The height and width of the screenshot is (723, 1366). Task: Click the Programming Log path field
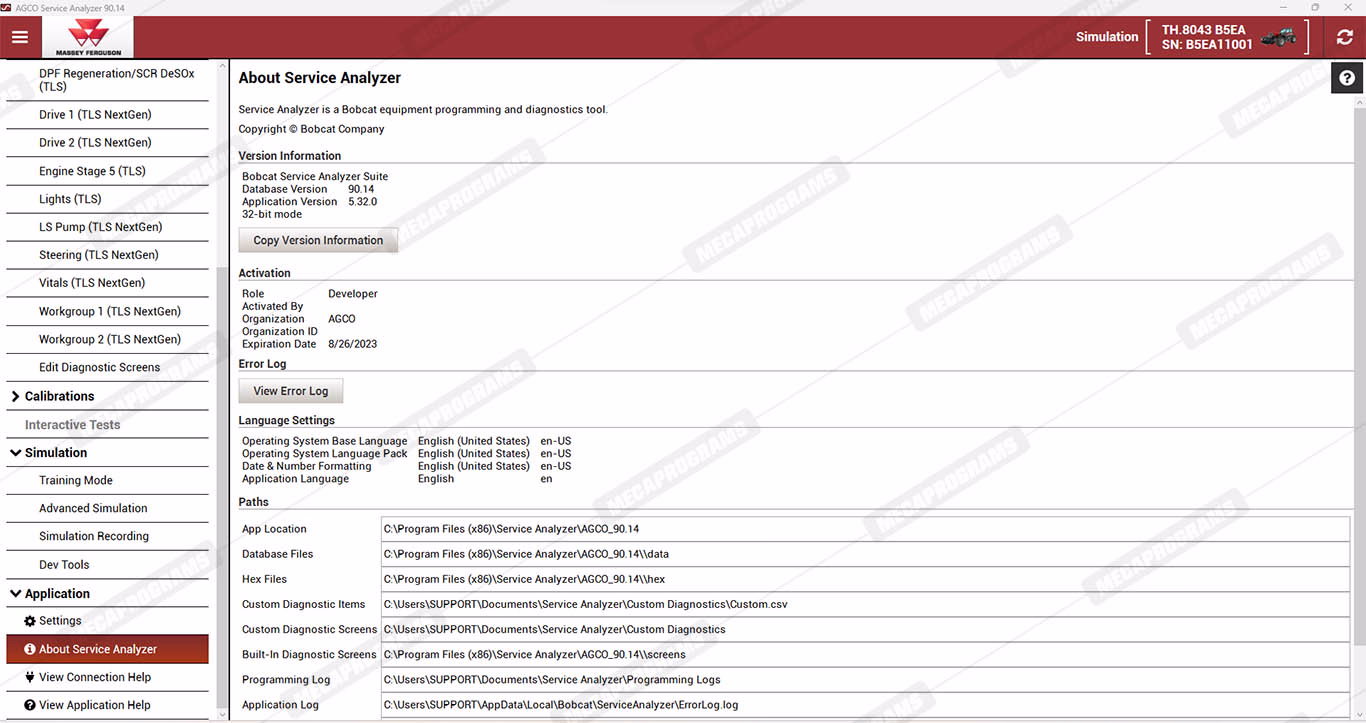click(x=865, y=679)
